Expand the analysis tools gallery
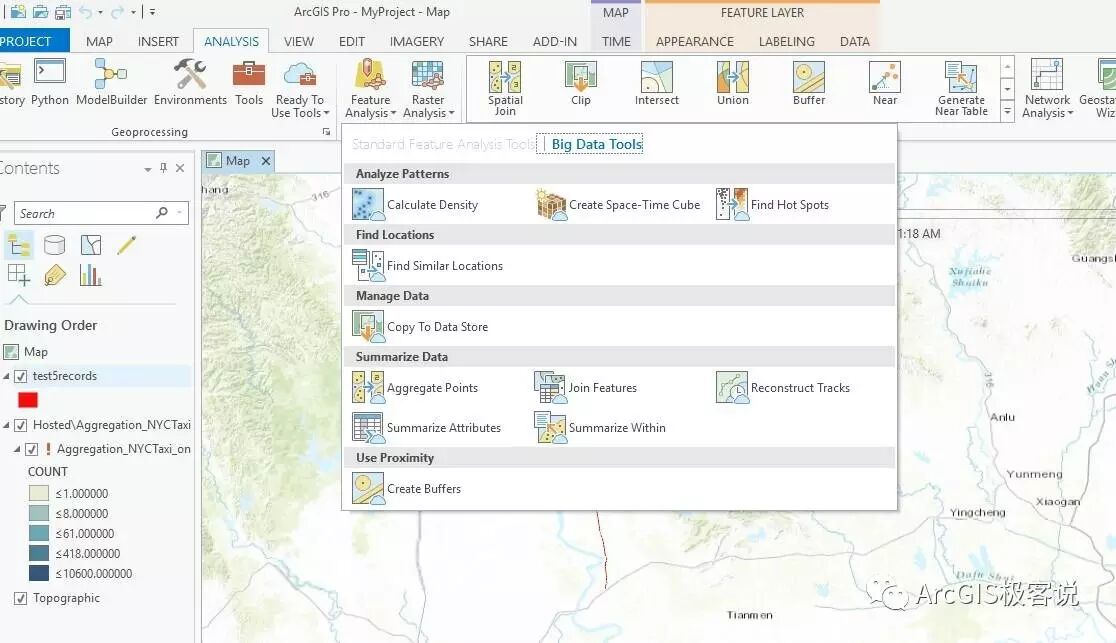The height and width of the screenshot is (643, 1116). (x=1007, y=112)
